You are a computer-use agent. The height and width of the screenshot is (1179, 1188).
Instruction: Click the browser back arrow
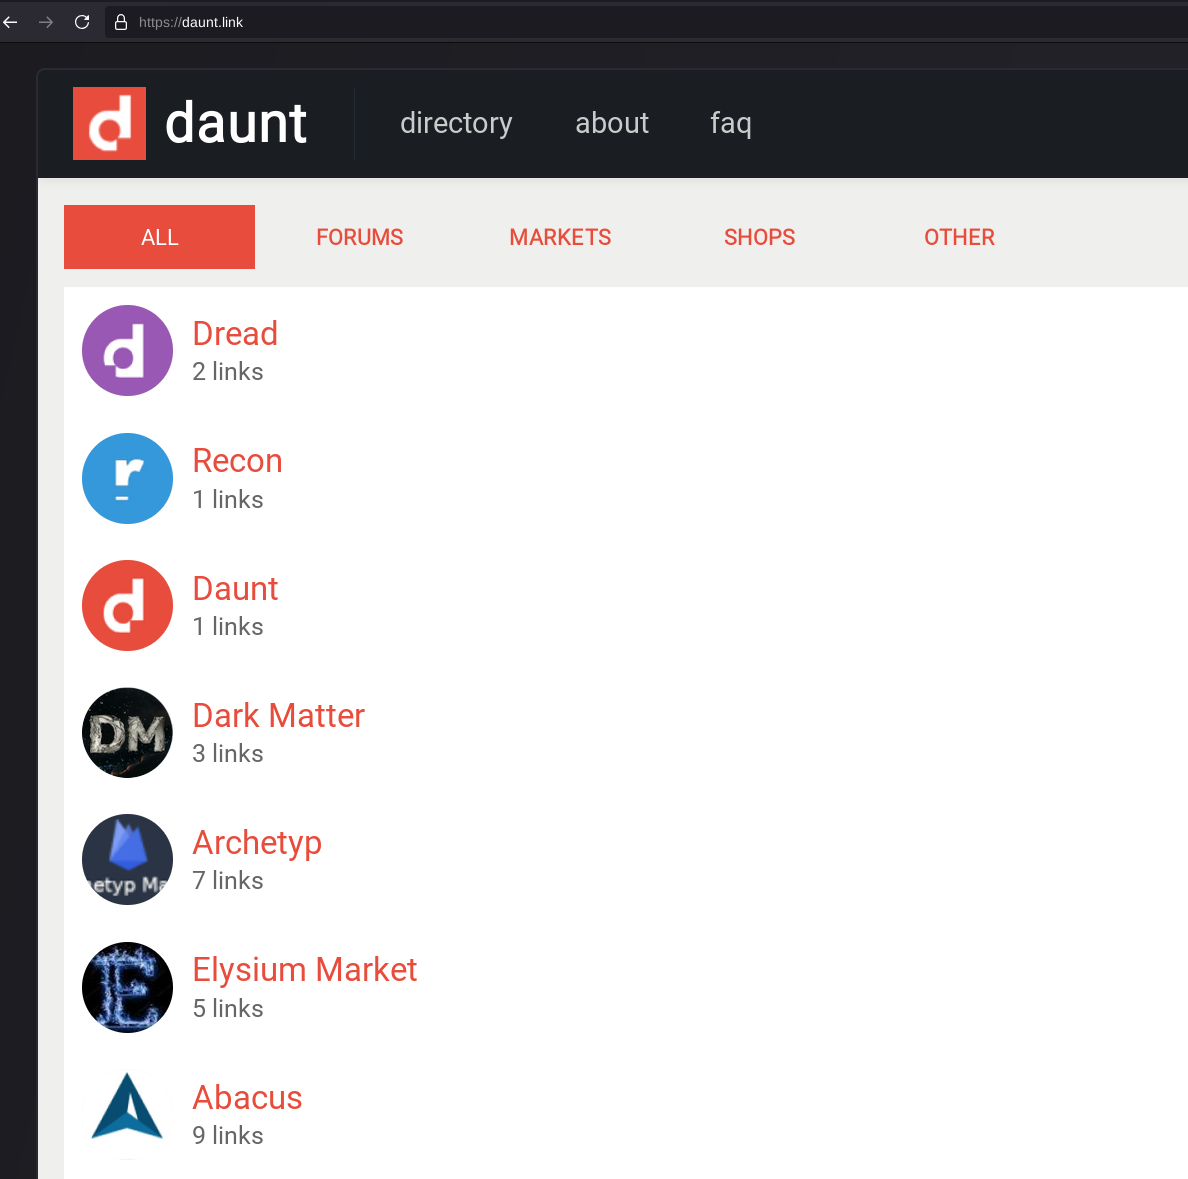coord(10,22)
